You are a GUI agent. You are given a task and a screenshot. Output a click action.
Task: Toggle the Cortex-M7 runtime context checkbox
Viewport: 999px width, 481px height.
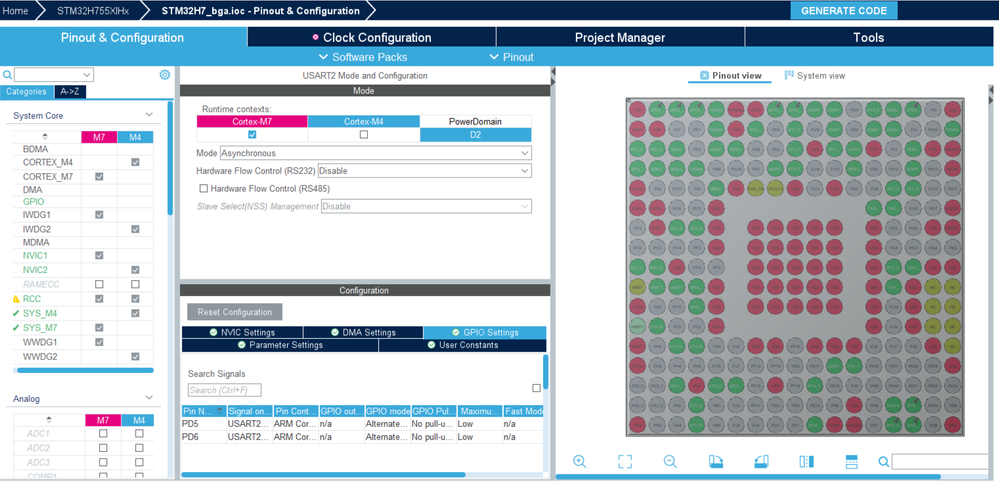252,134
